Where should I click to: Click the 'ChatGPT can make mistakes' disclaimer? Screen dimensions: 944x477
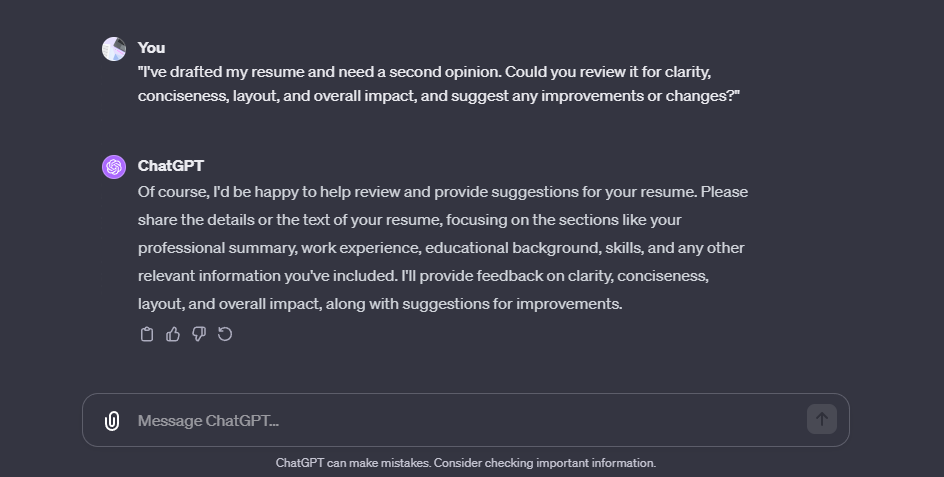click(x=465, y=463)
